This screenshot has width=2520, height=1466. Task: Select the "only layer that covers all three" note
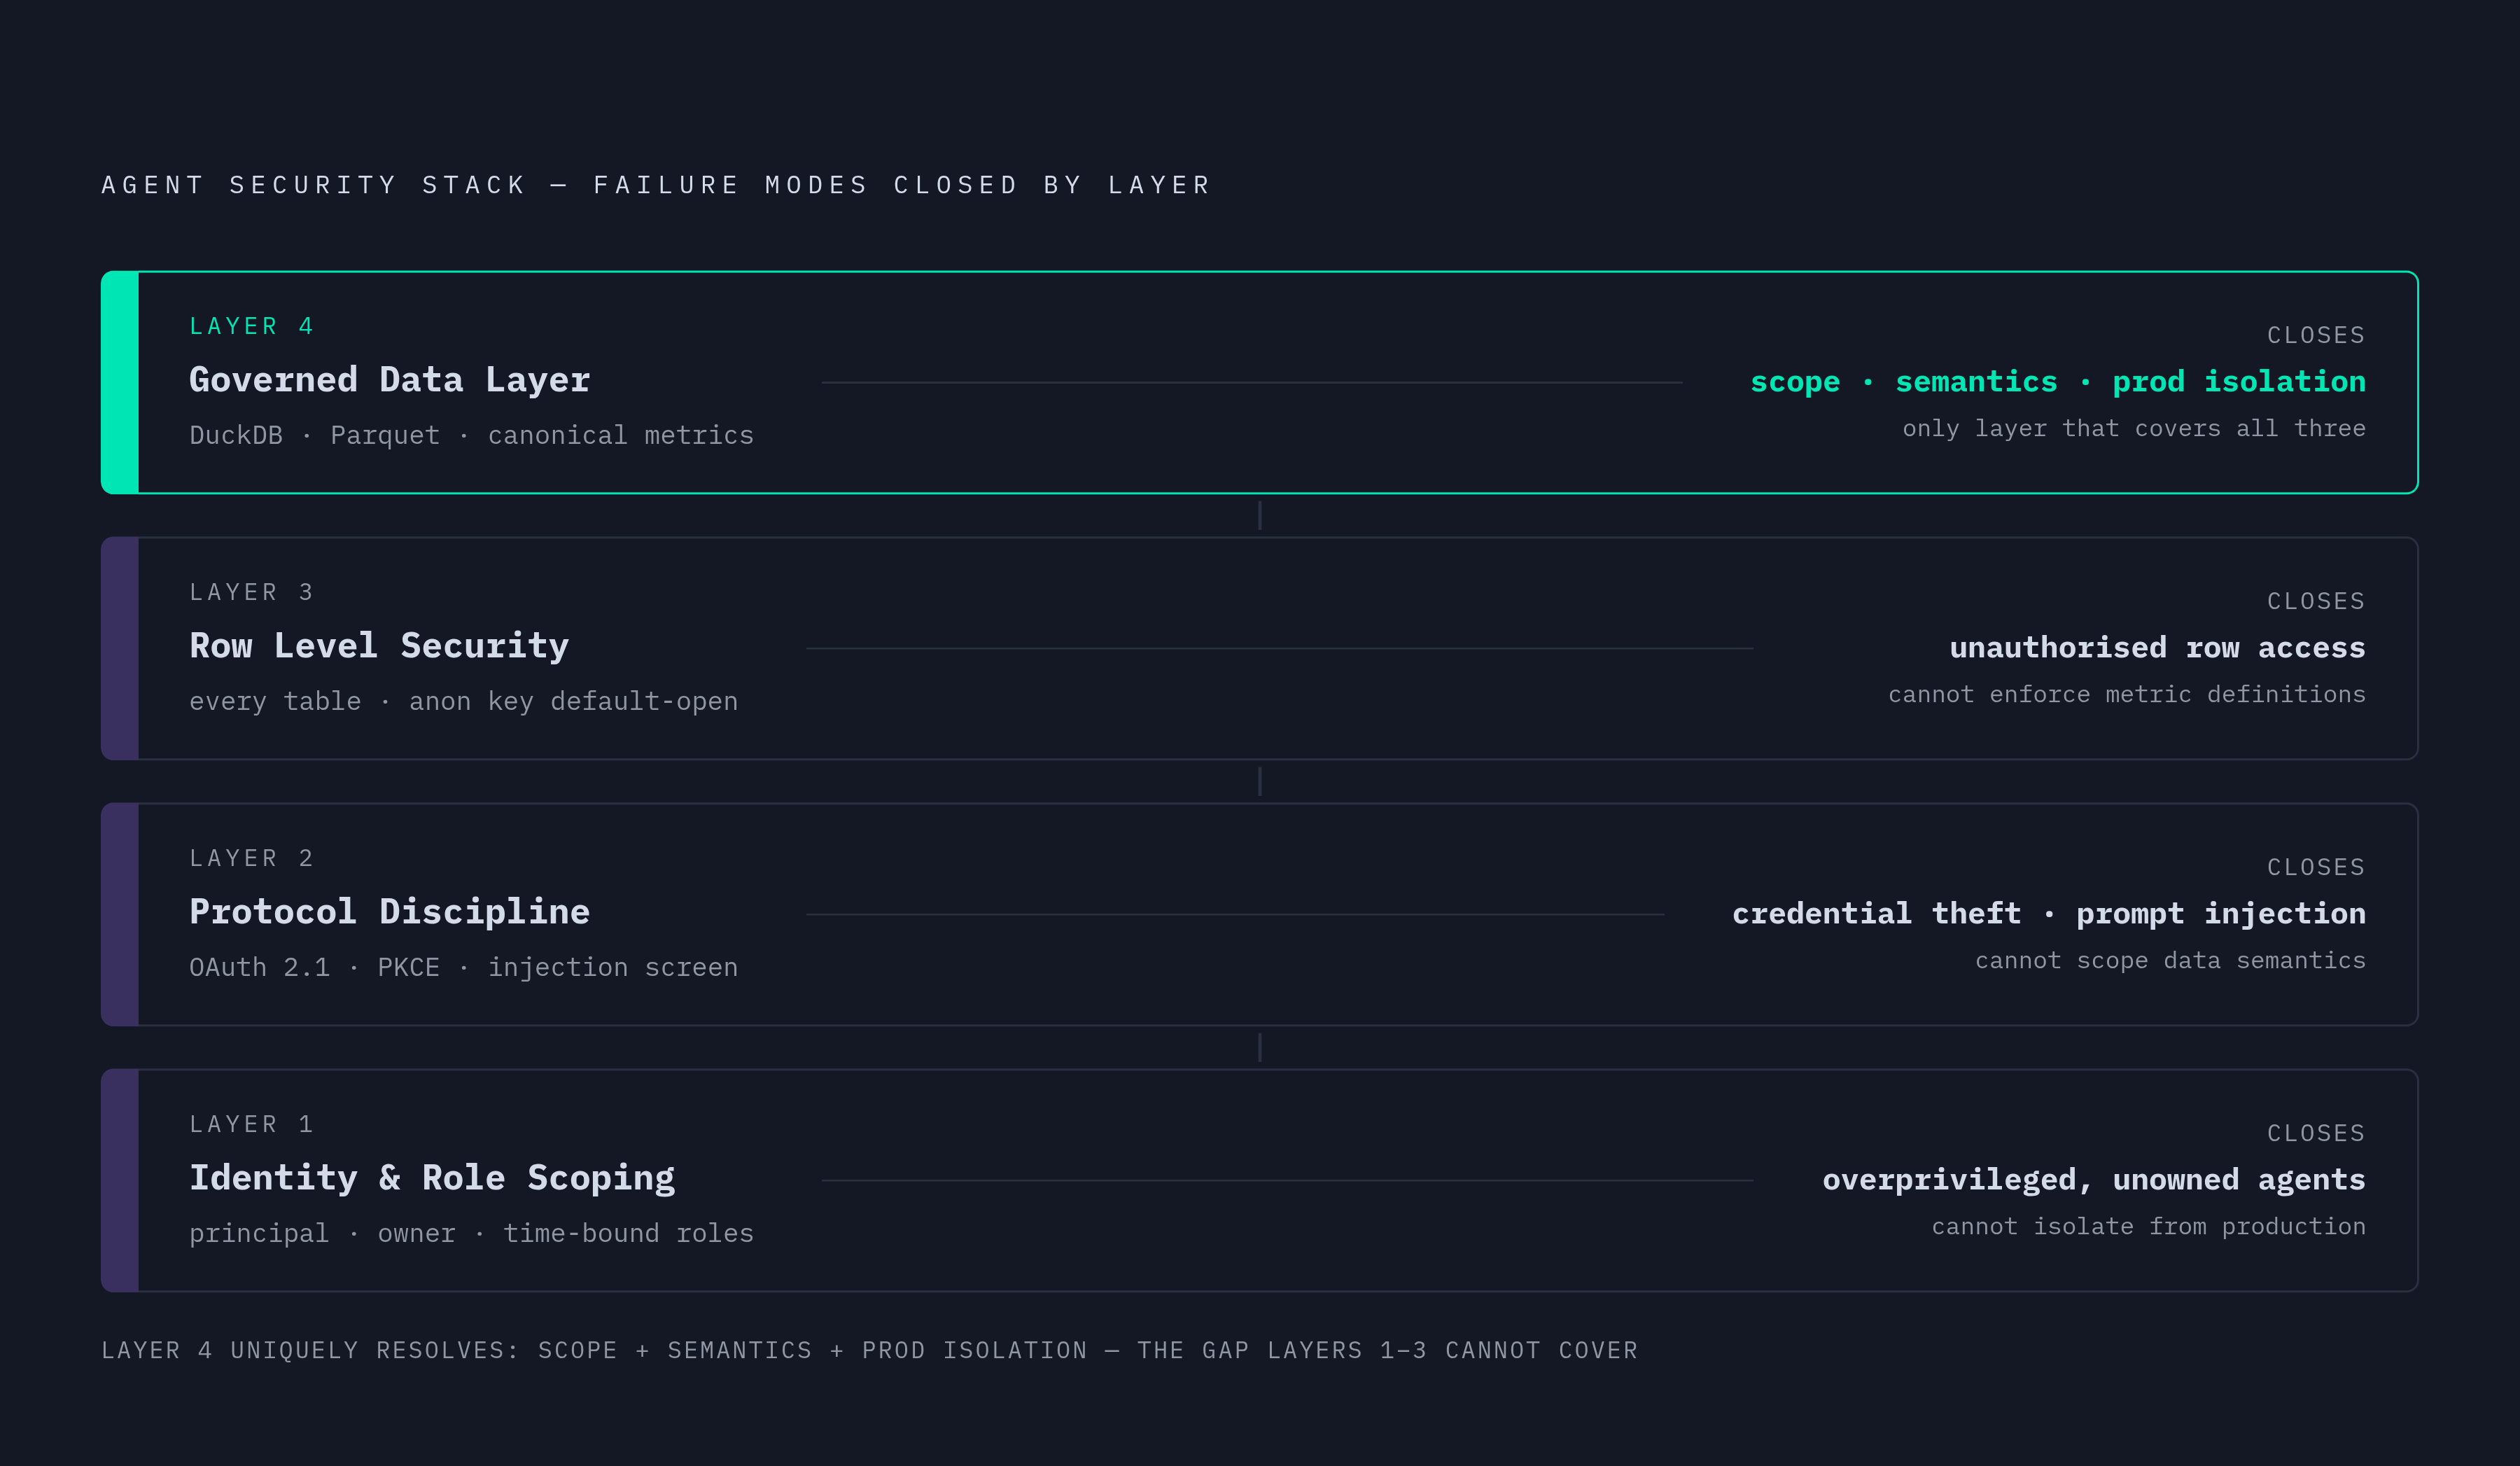(2134, 428)
